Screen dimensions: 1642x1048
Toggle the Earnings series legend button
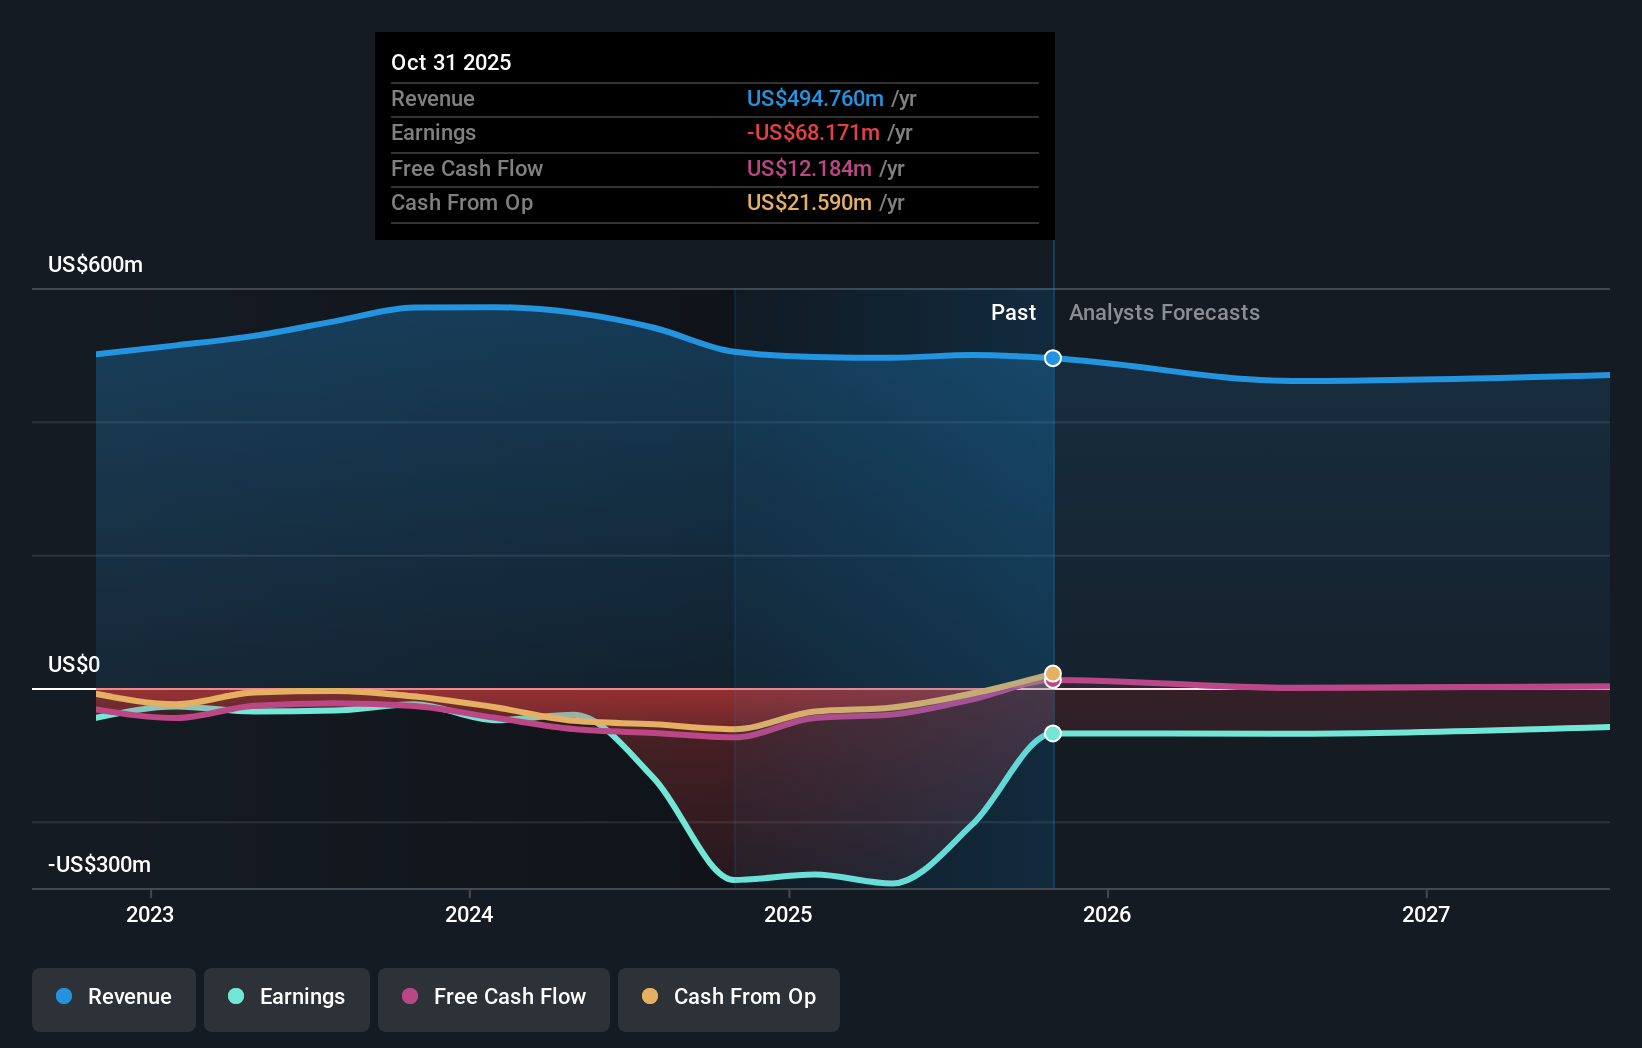[x=287, y=998]
